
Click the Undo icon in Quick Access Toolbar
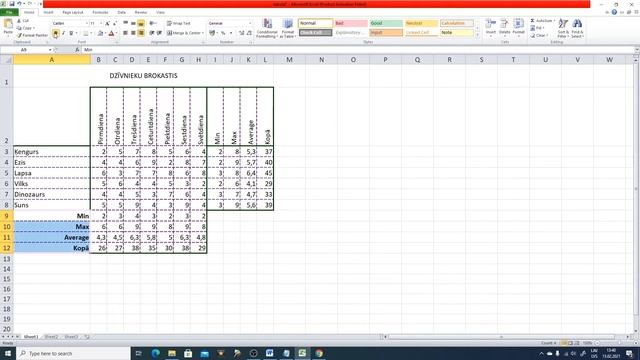(x=19, y=4)
